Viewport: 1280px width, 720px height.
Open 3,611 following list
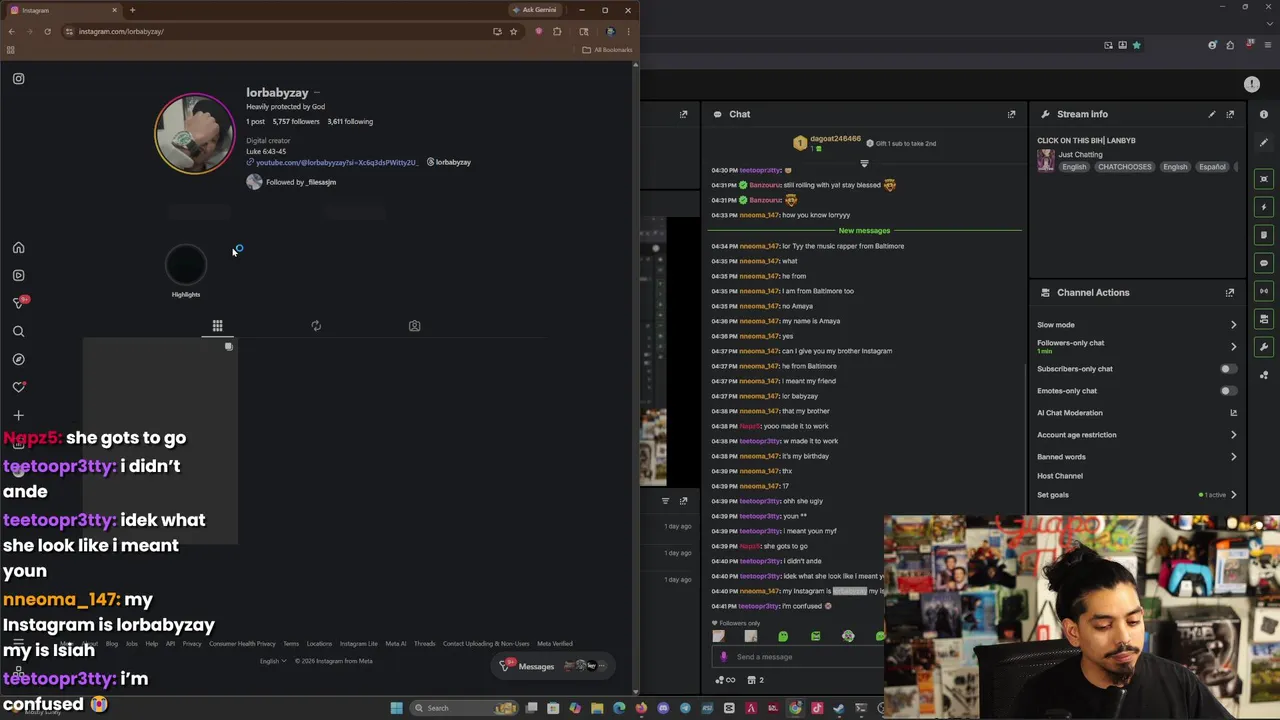tap(350, 122)
